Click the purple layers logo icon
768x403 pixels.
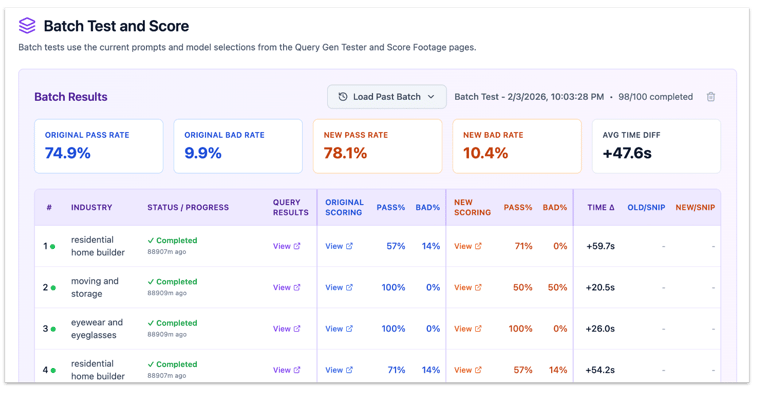[27, 26]
